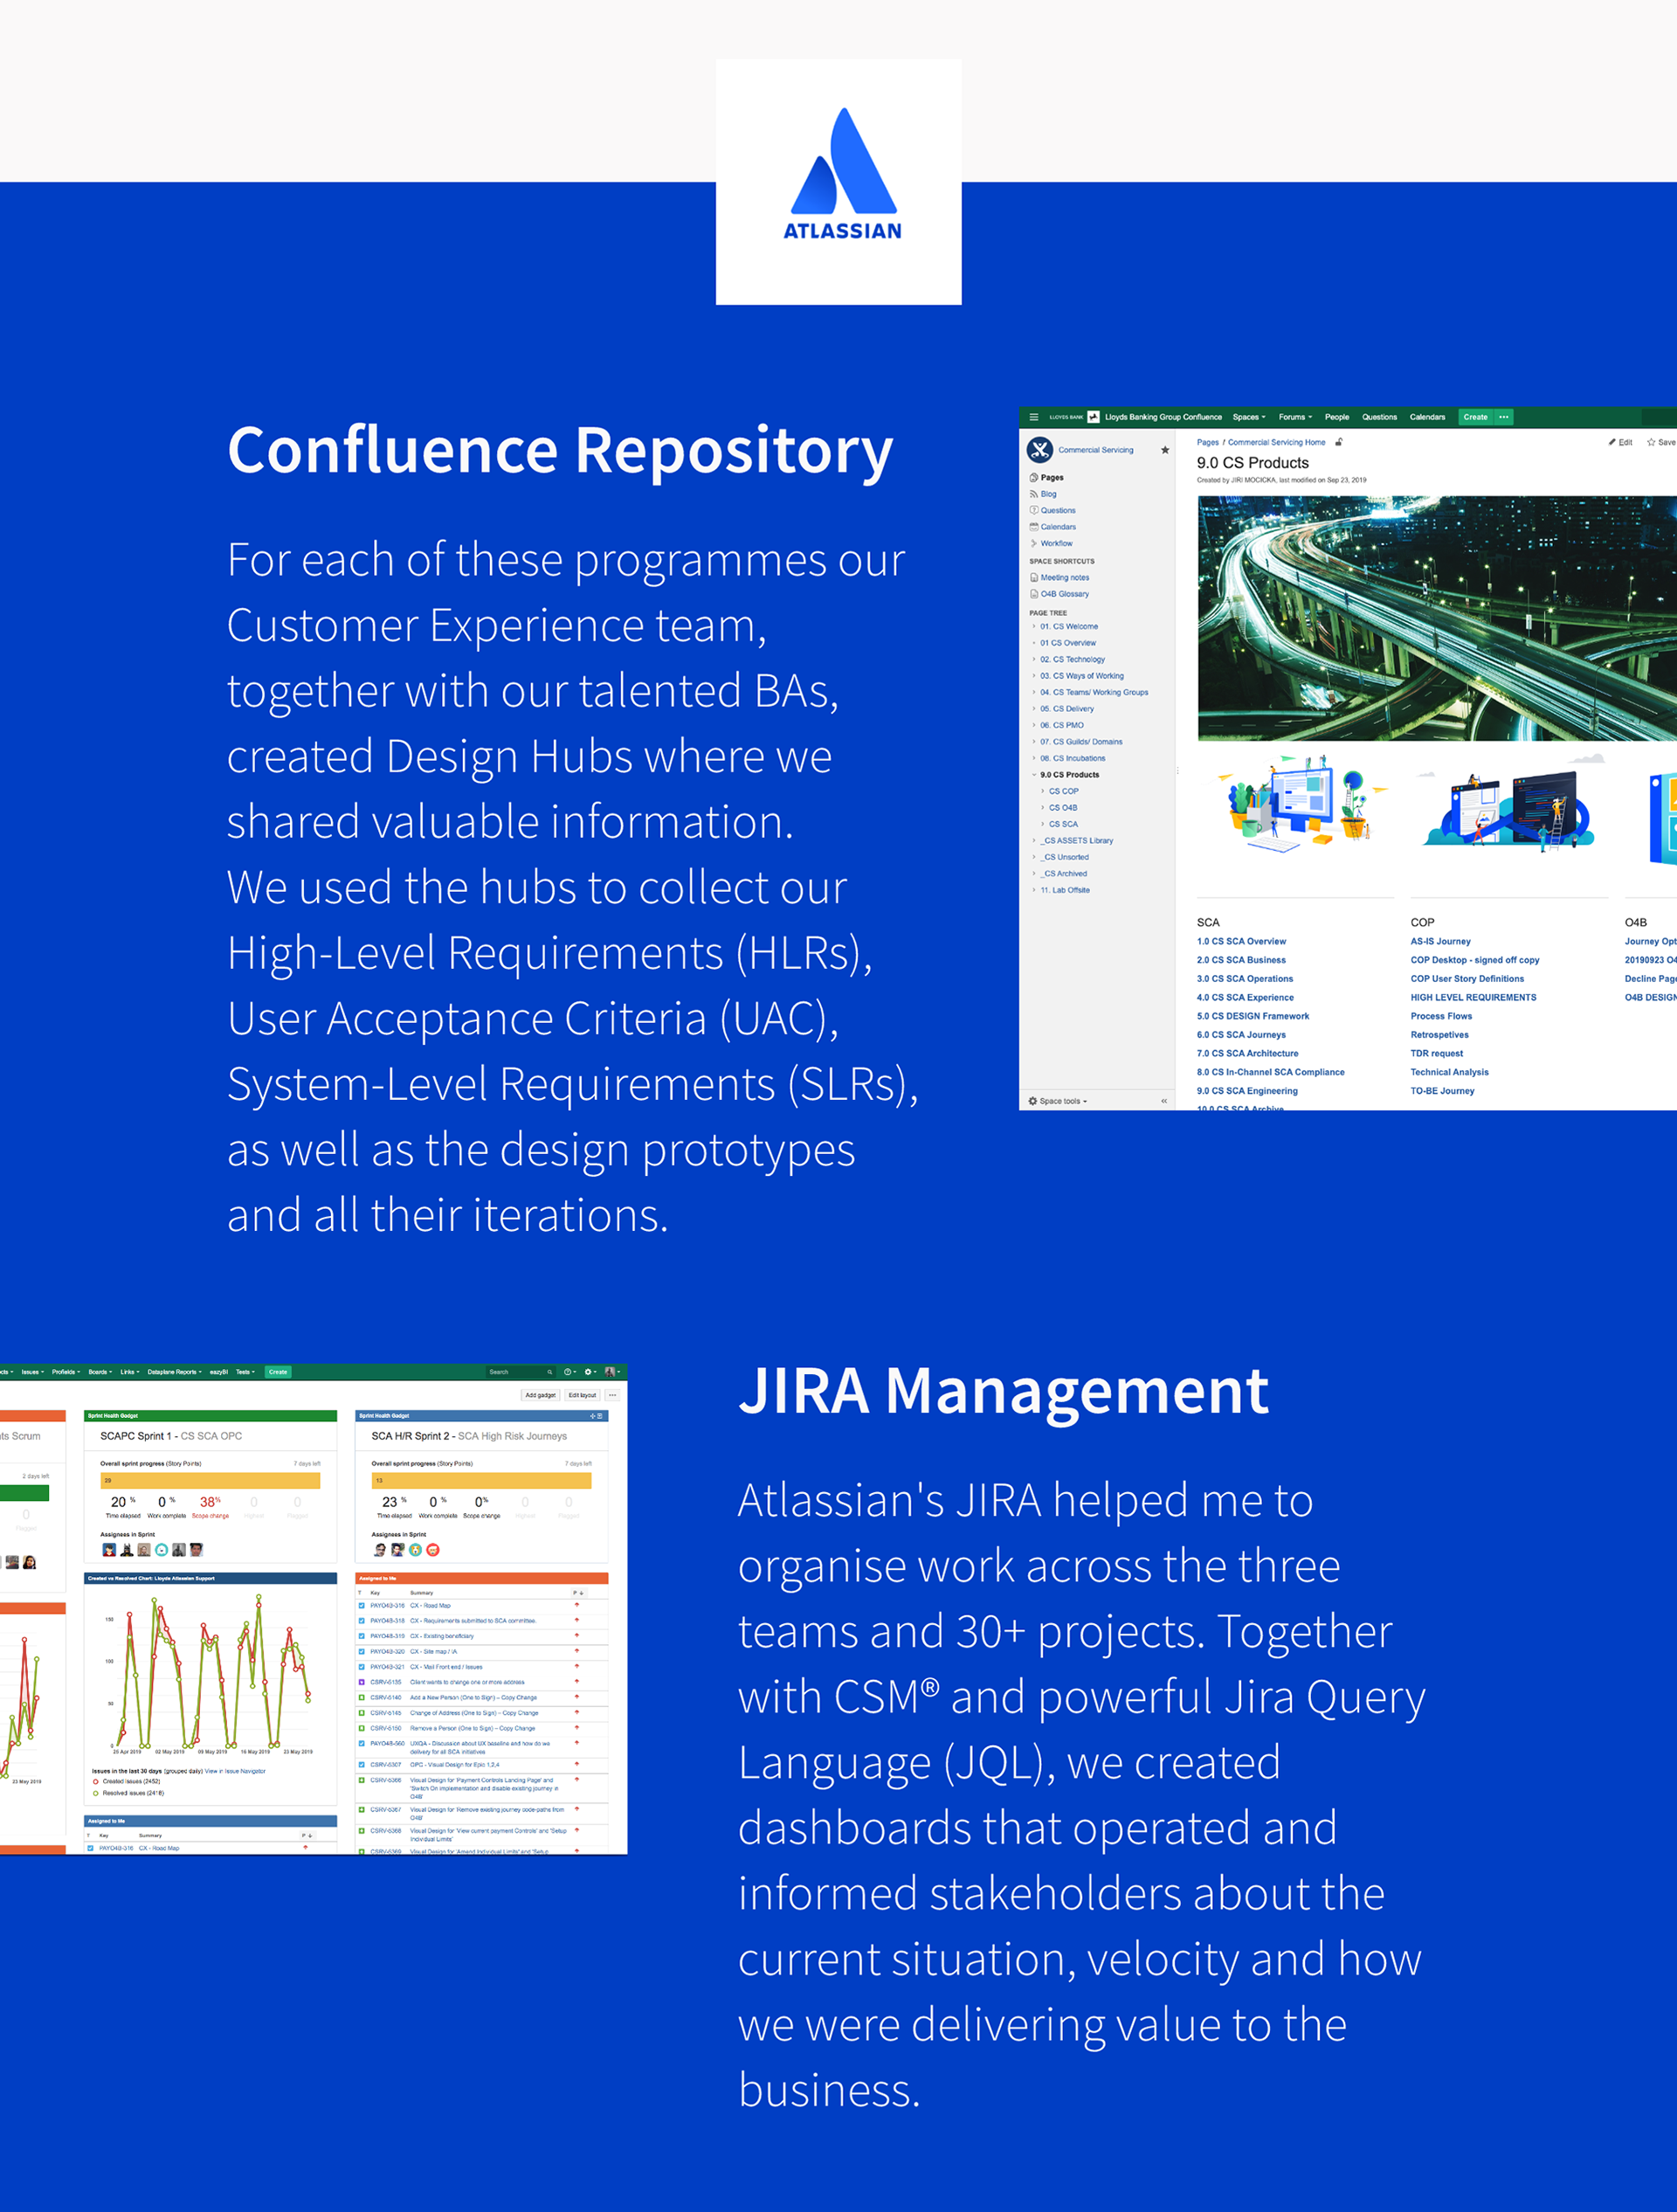The image size is (1677, 2212).
Task: Click Sprint 2 gadget minimize icon
Action: (600, 1416)
